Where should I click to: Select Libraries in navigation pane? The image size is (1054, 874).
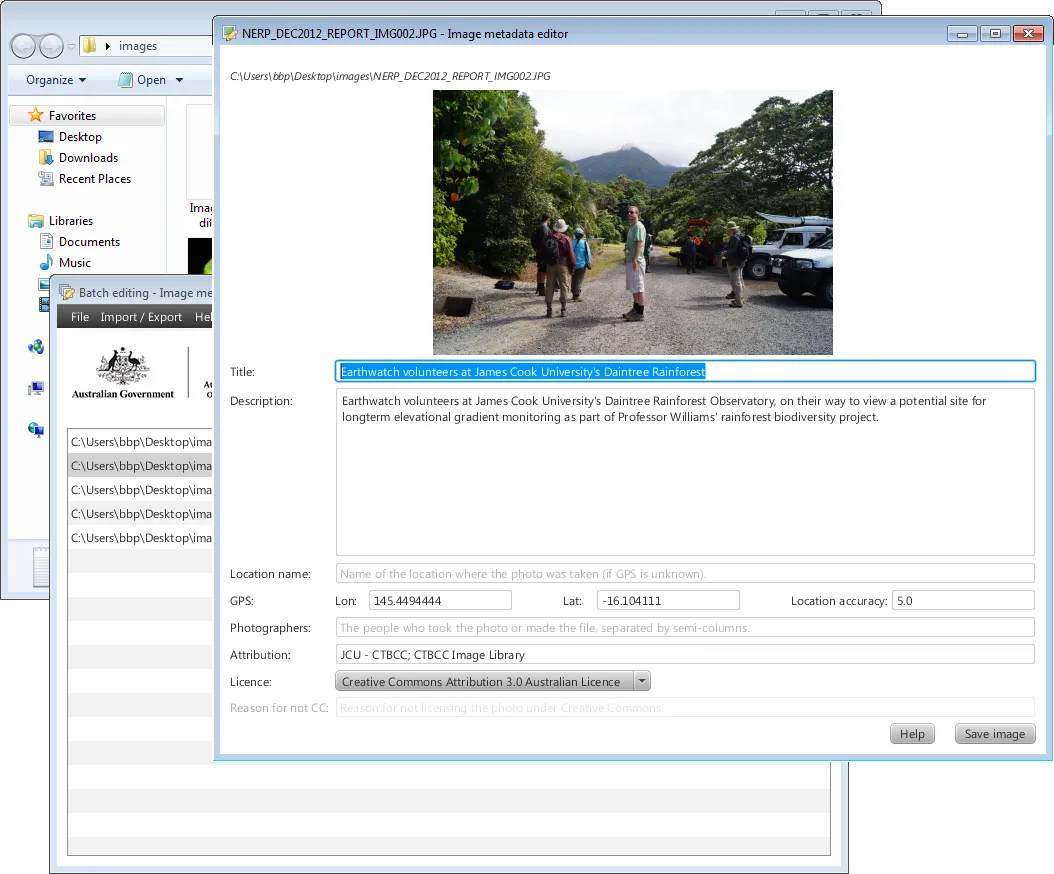point(71,221)
